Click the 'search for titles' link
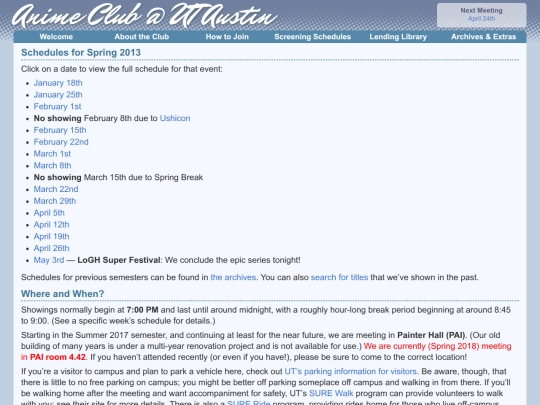Viewport: 540px width, 405px height. click(x=339, y=277)
